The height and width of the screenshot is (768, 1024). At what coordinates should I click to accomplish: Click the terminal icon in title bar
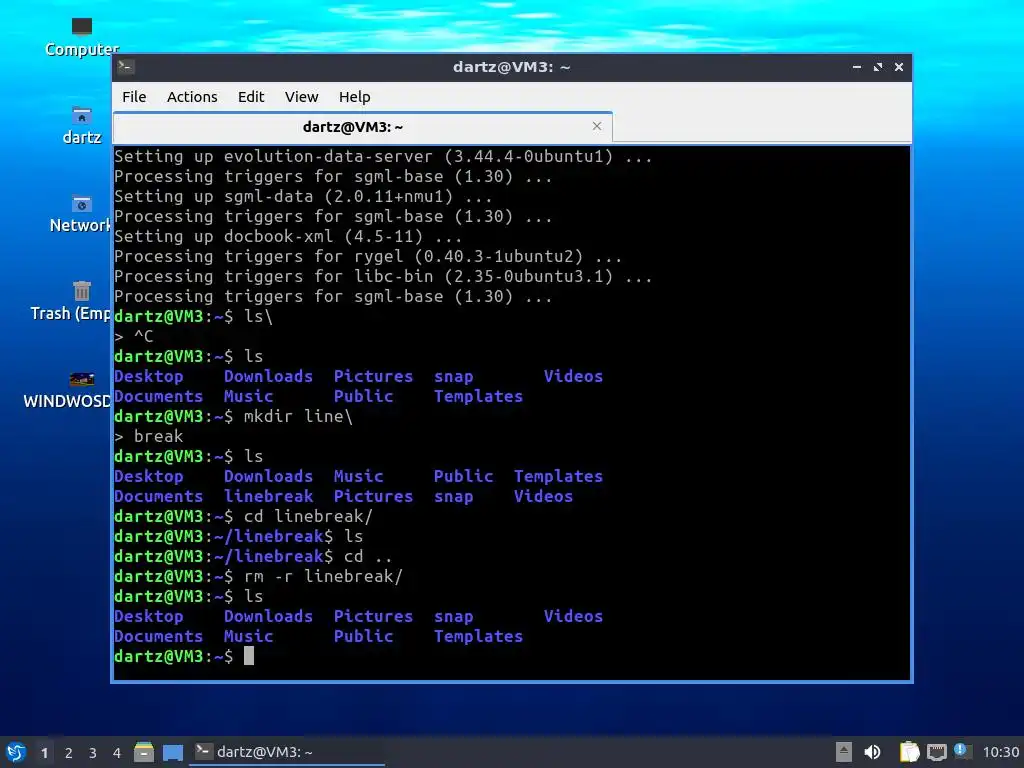(126, 67)
